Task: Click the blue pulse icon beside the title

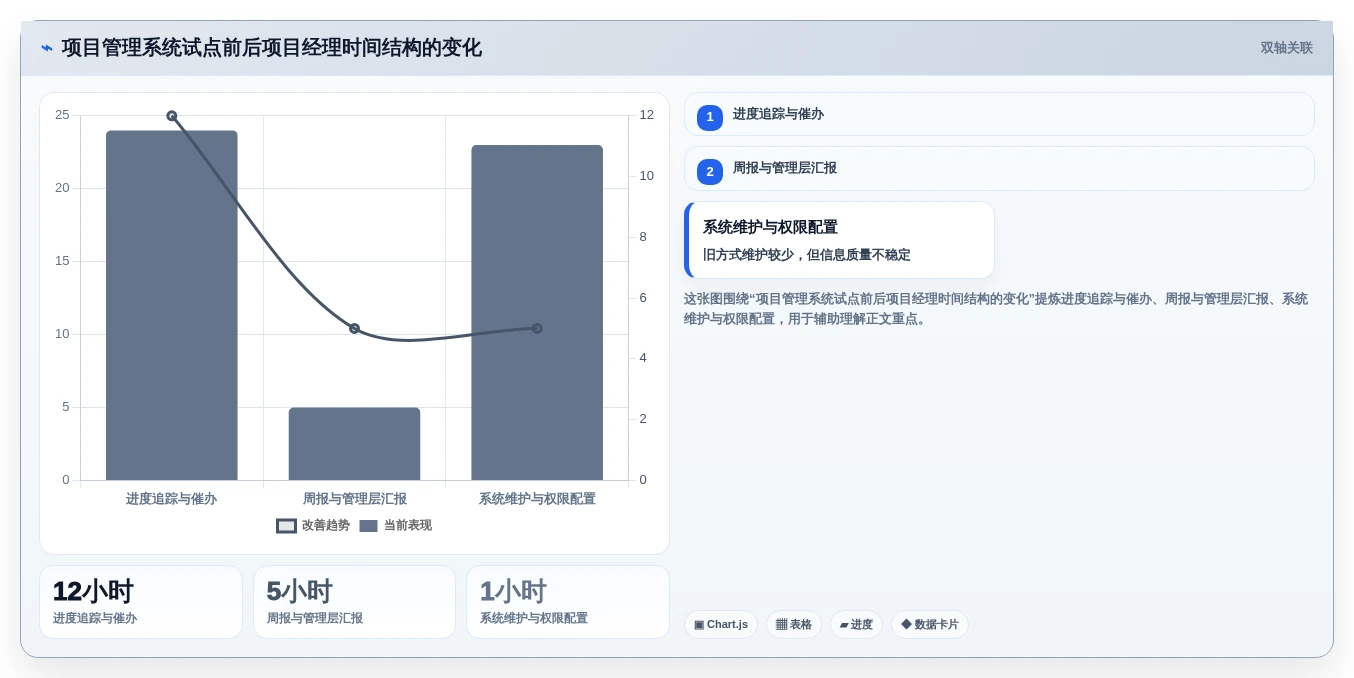Action: (x=47, y=48)
